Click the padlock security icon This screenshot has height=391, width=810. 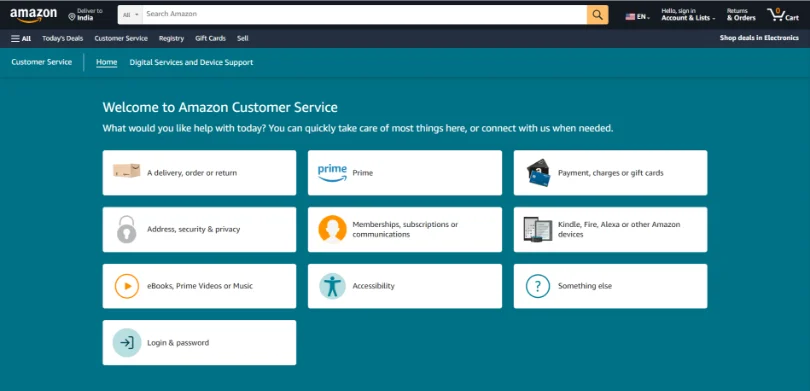pos(127,229)
